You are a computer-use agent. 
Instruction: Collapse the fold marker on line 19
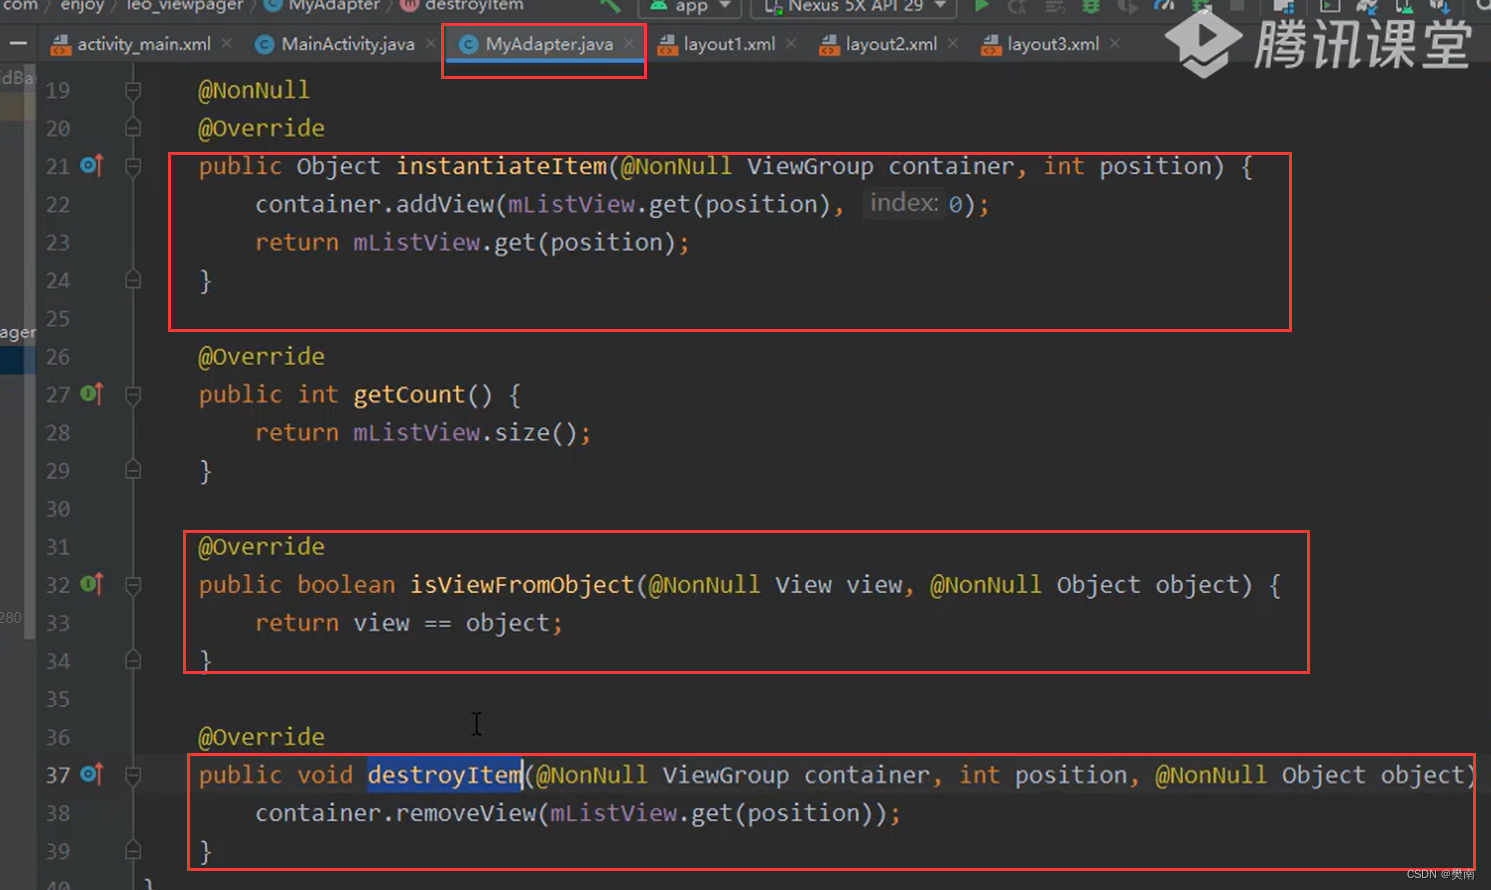[x=132, y=91]
